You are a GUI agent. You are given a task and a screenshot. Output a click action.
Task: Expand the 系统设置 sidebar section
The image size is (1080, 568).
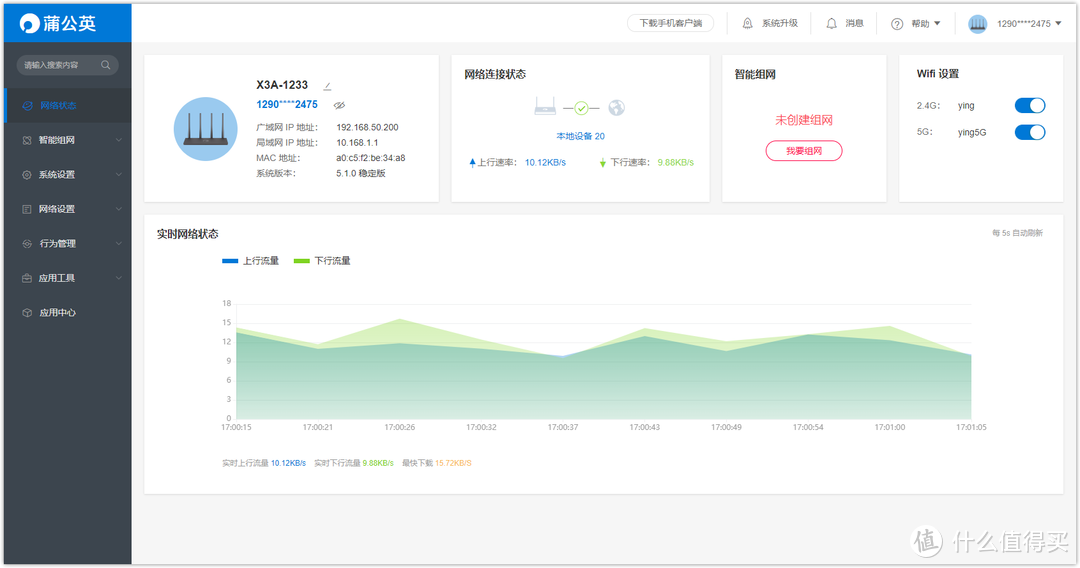[68, 175]
